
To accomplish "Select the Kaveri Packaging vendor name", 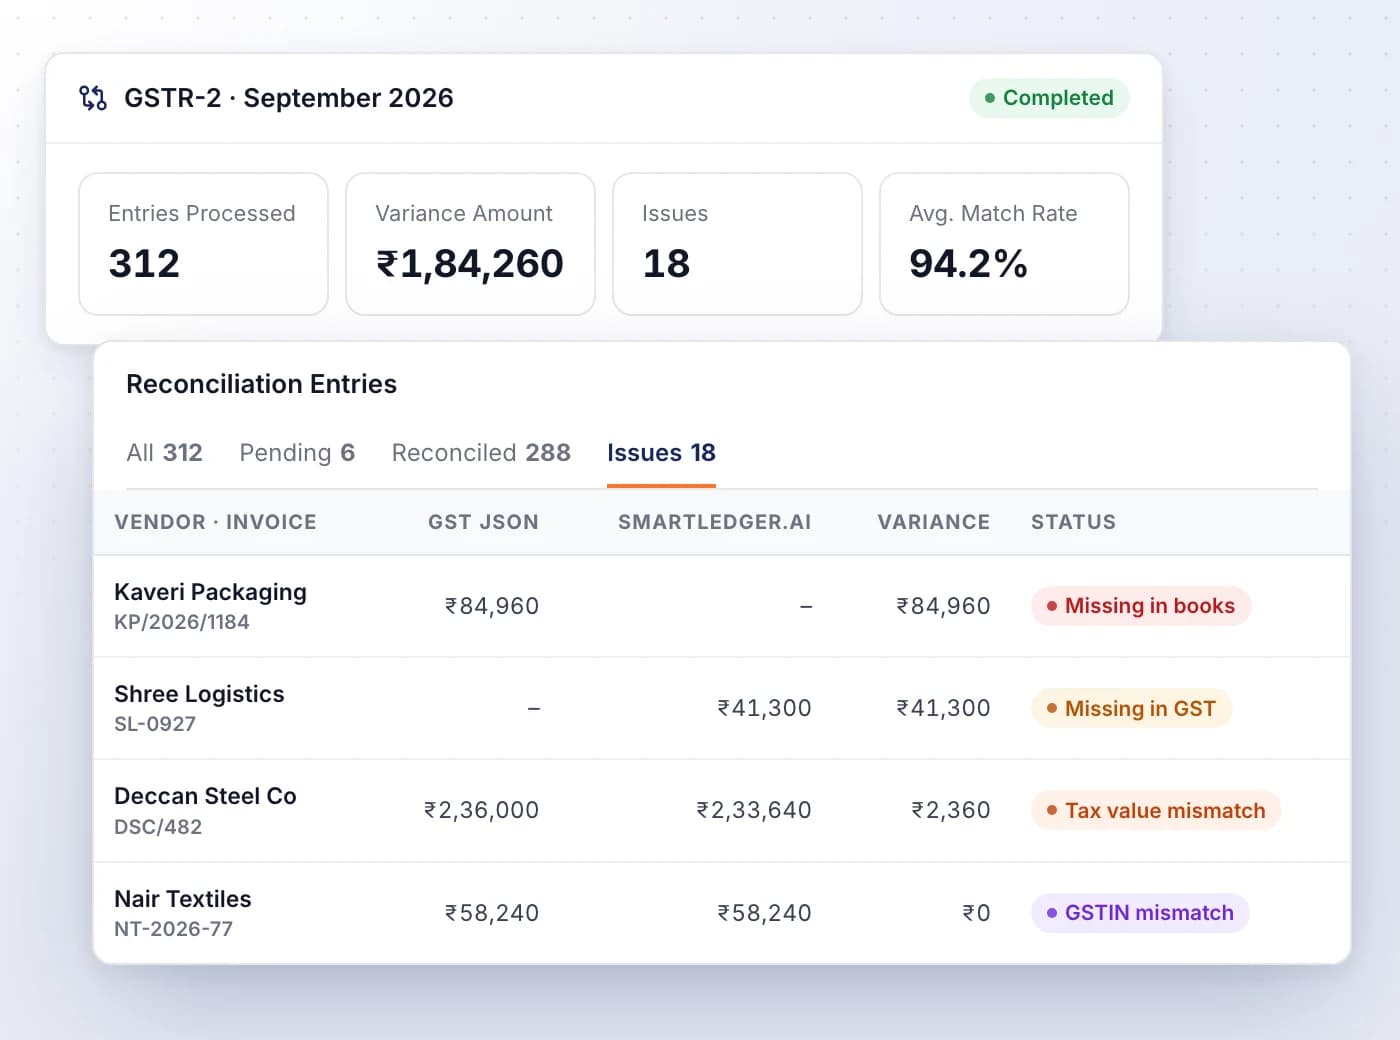I will pyautogui.click(x=210, y=592).
